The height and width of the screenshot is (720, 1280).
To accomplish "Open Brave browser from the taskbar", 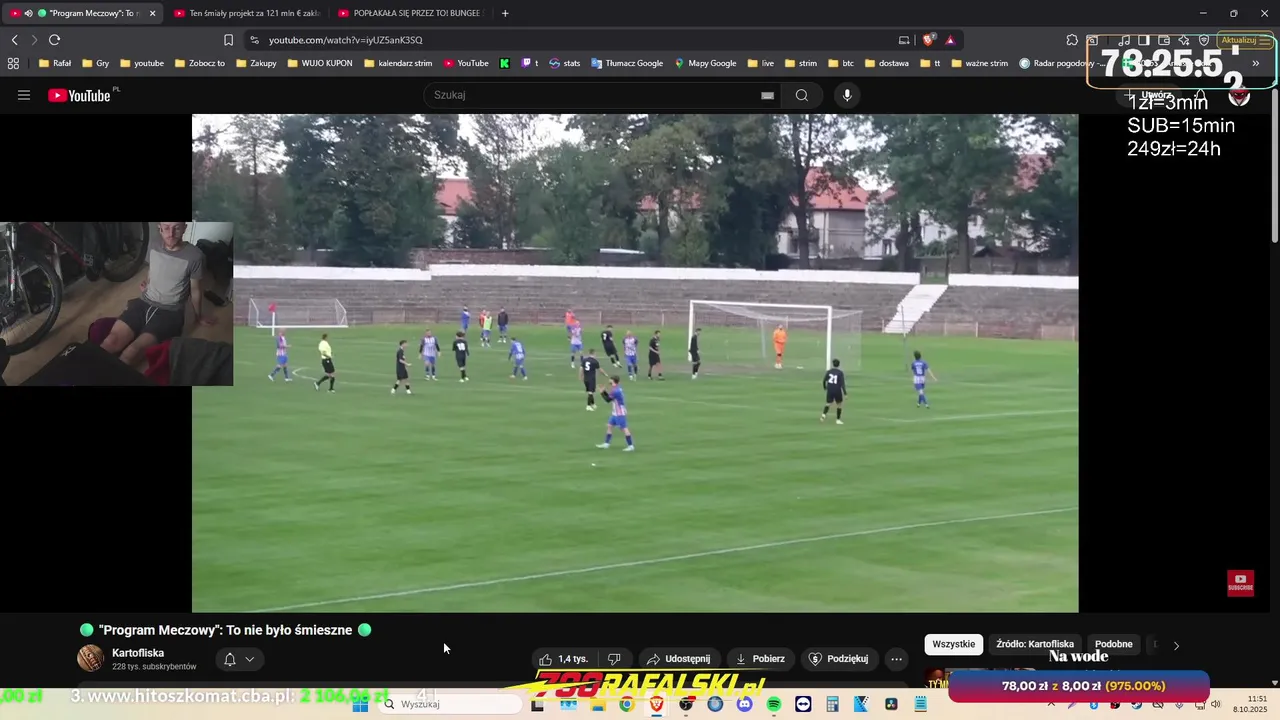I will (x=656, y=704).
